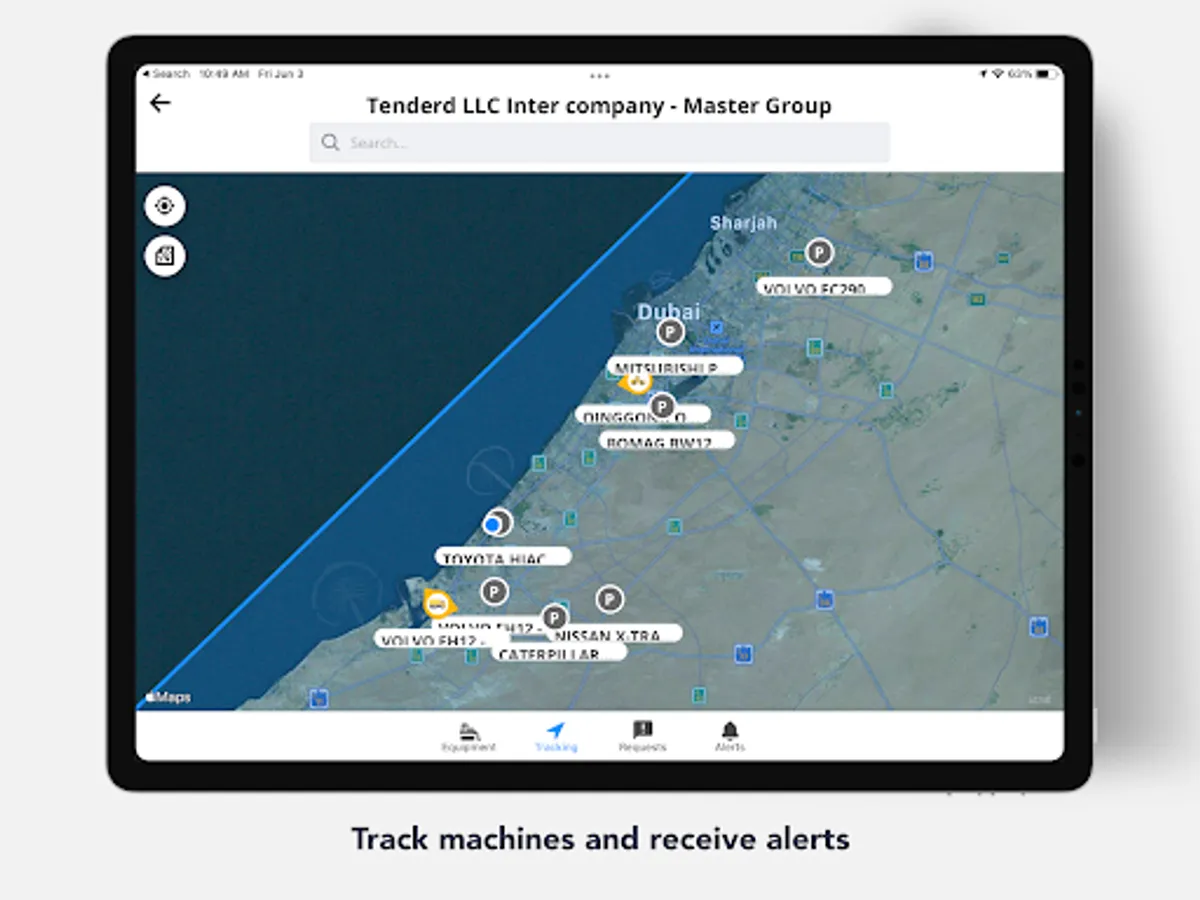Center map with the locate target button
Viewport: 1200px width, 900px height.
(165, 206)
